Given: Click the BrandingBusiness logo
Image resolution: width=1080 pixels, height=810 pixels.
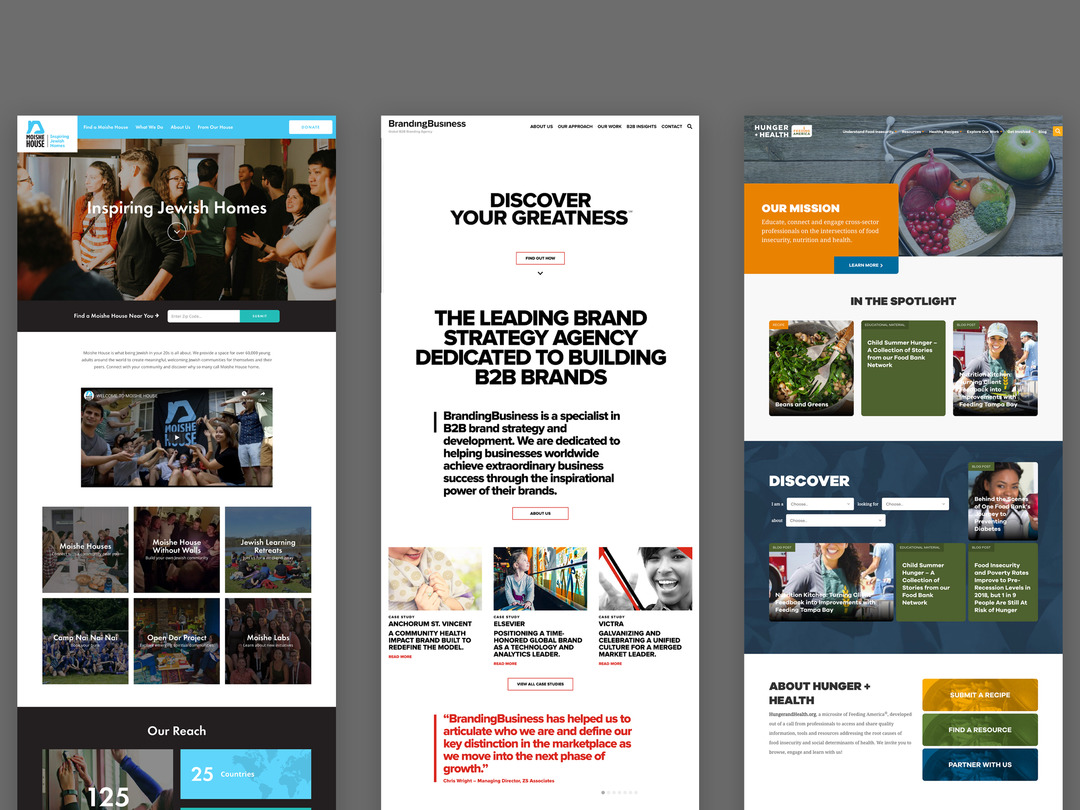Looking at the screenshot, I should 427,125.
